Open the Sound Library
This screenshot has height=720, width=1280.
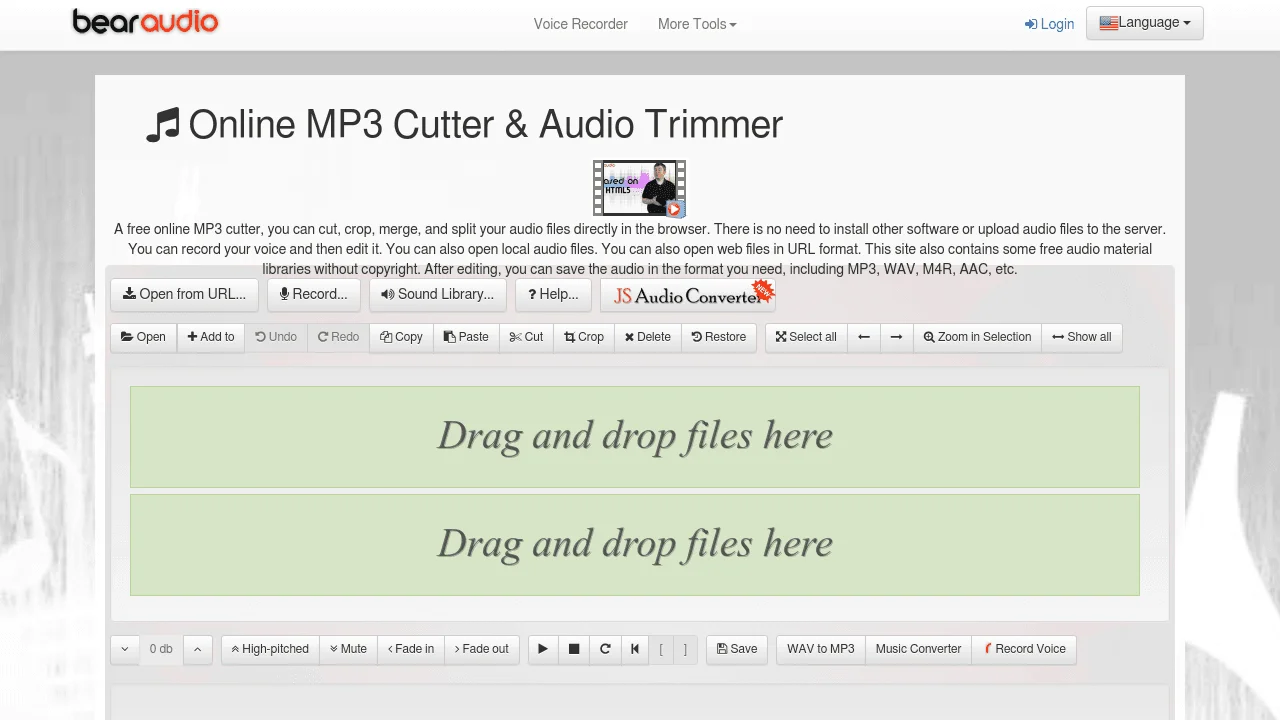click(437, 294)
